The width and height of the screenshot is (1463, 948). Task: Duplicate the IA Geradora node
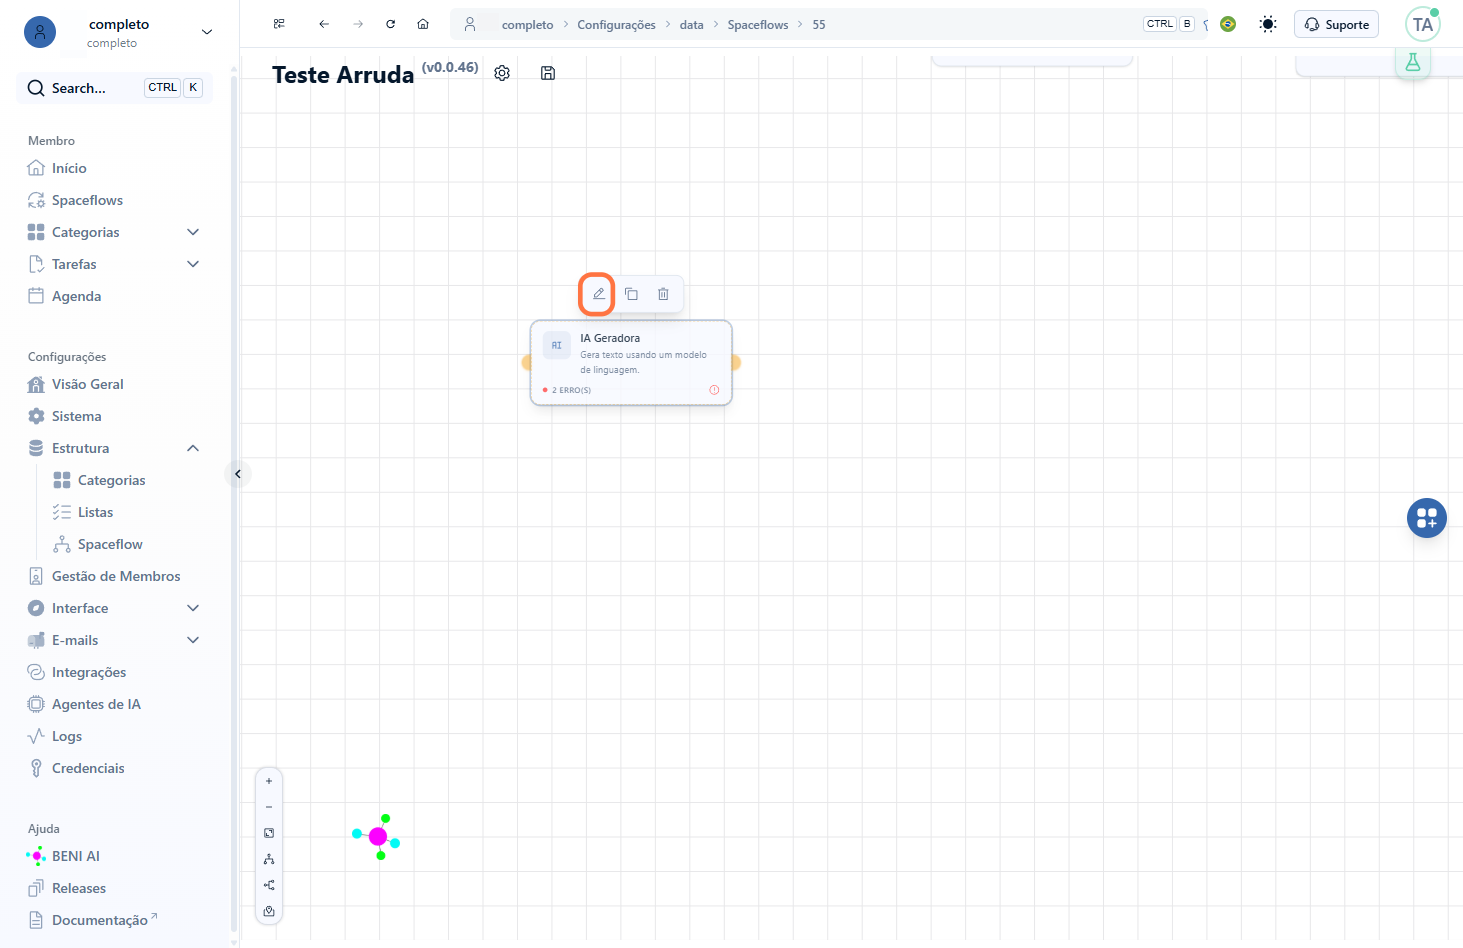631,294
